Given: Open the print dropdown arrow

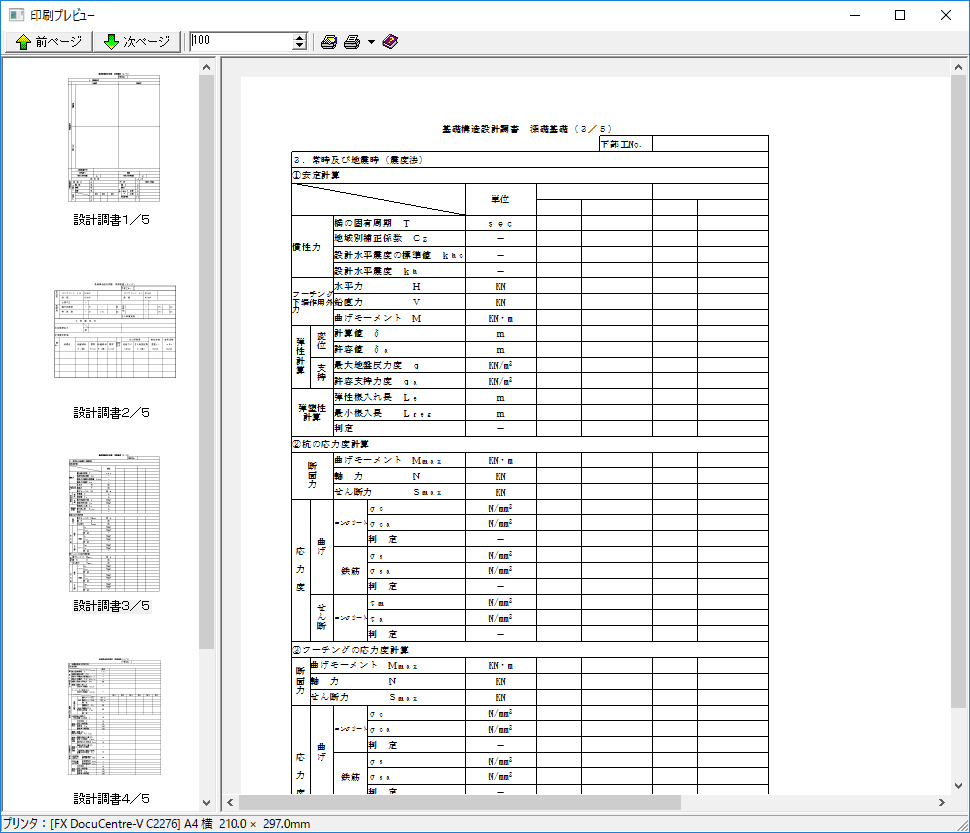Looking at the screenshot, I should coord(371,42).
